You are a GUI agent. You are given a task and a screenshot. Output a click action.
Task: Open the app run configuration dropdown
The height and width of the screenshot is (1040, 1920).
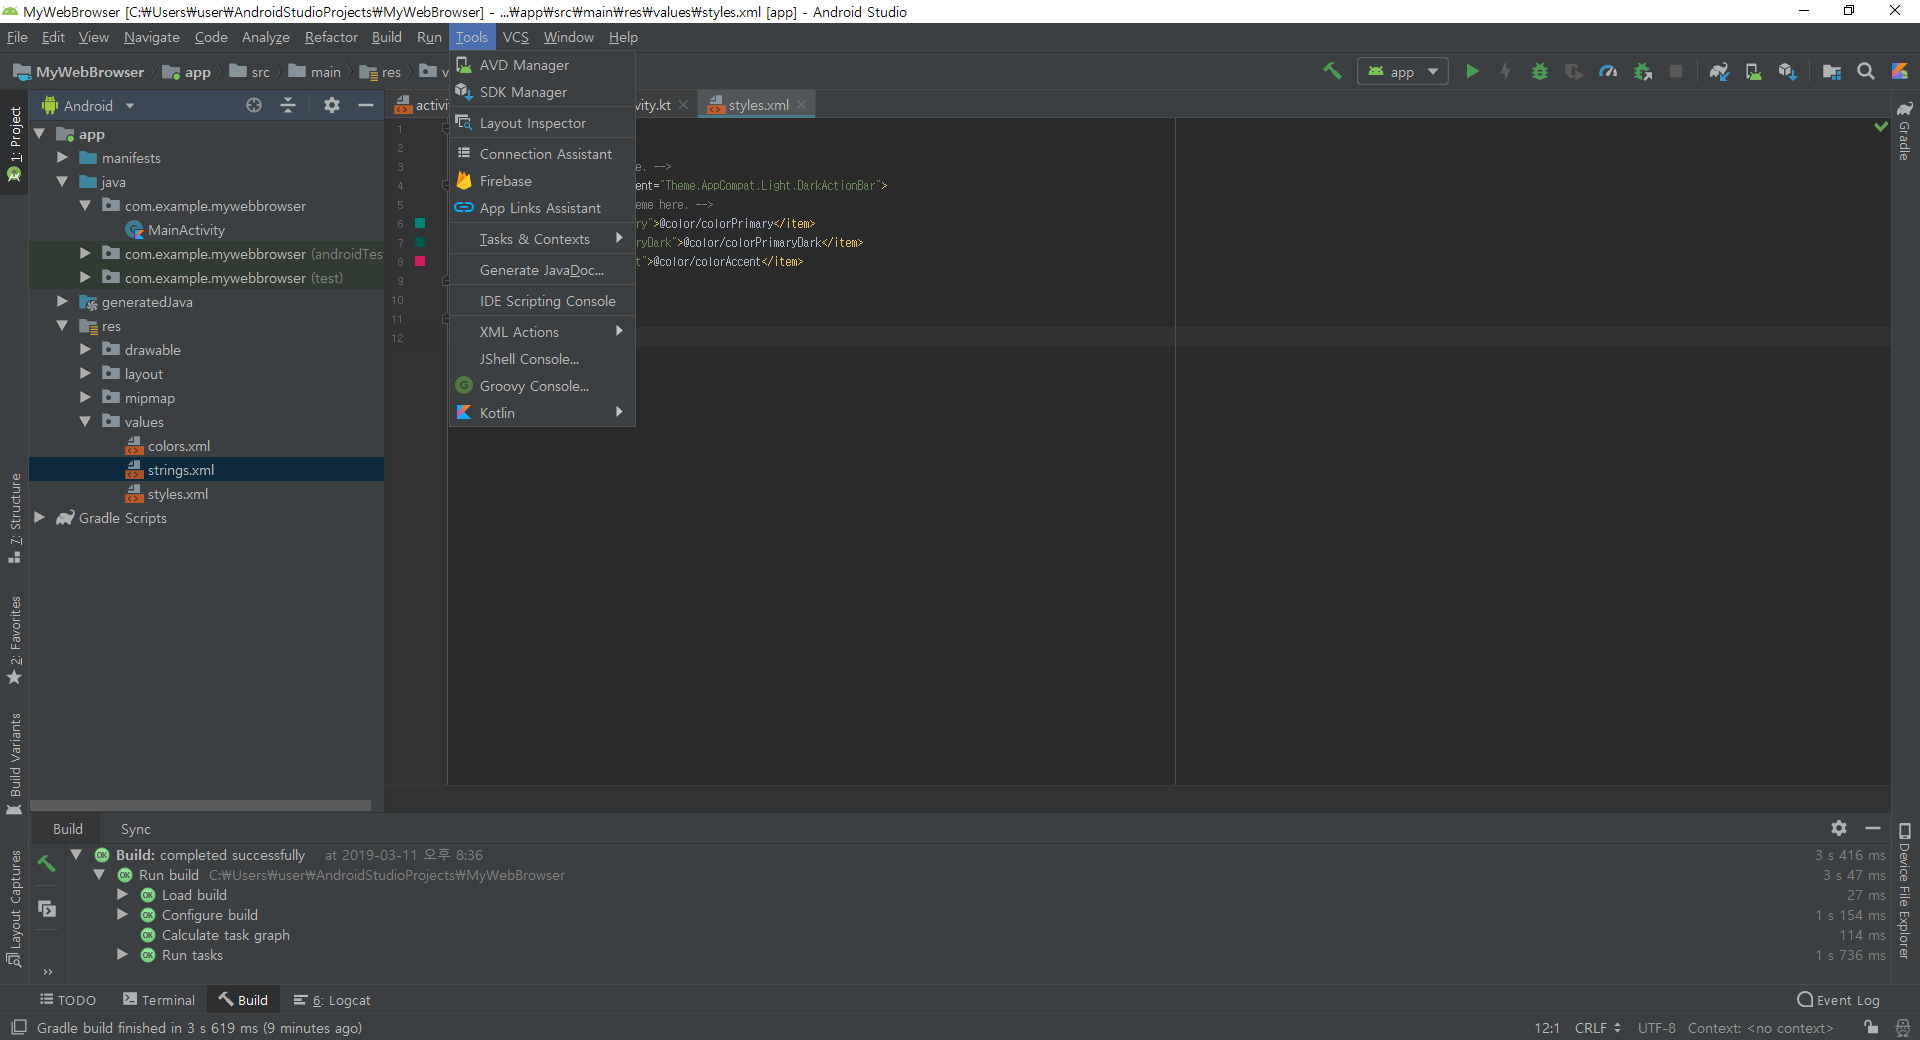pyautogui.click(x=1403, y=71)
